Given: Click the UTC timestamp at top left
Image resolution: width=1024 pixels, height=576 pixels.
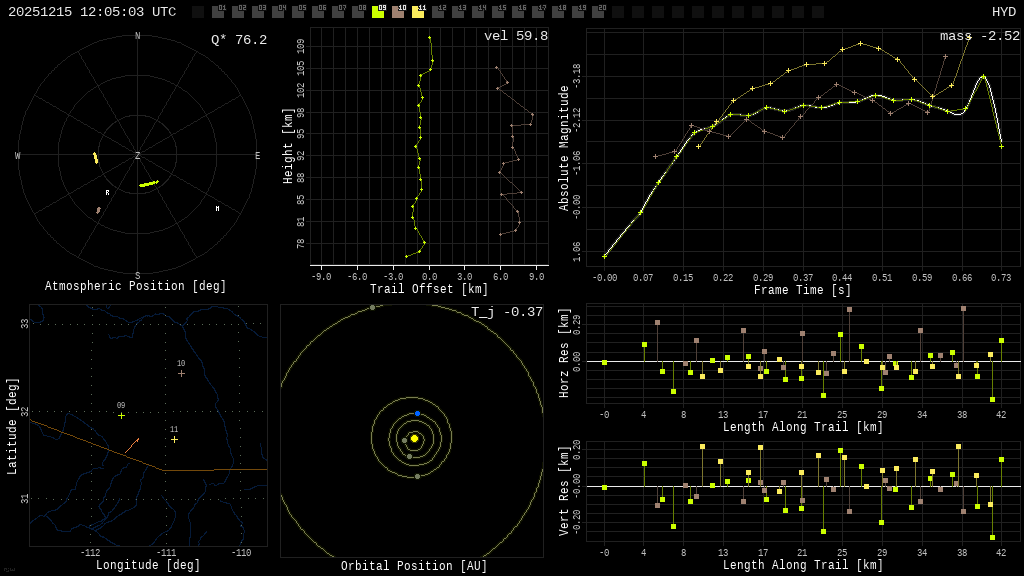Looking at the screenshot, I should [x=92, y=12].
